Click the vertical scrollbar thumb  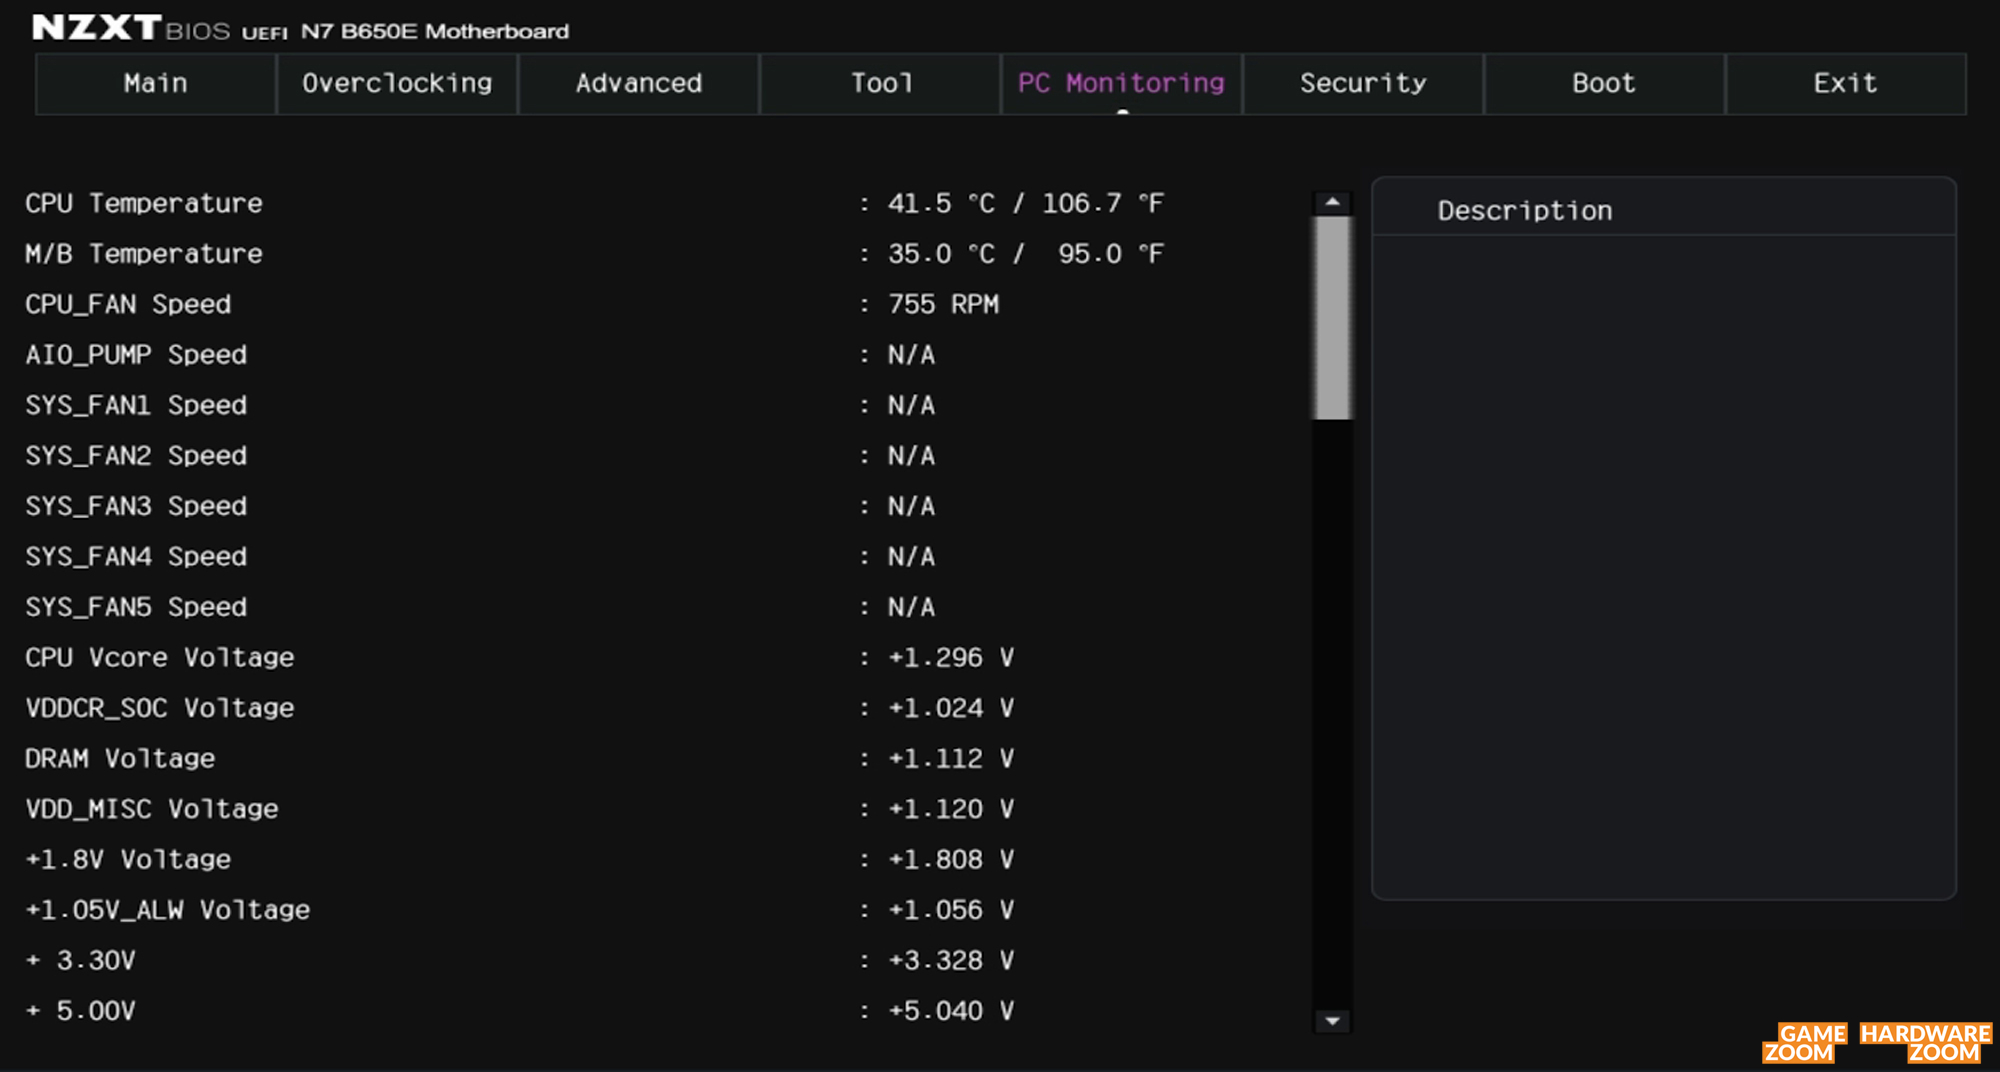(x=1332, y=318)
